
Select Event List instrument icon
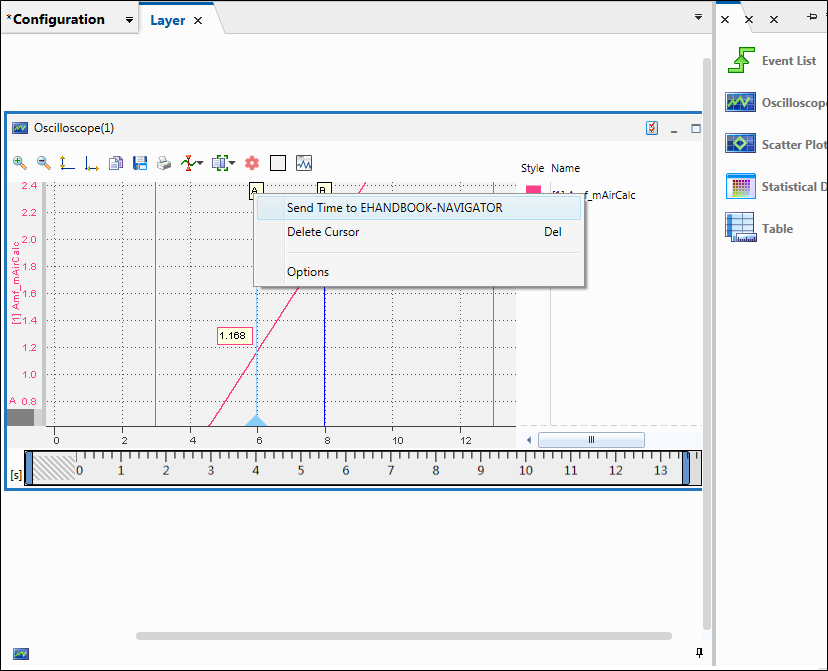tap(740, 60)
